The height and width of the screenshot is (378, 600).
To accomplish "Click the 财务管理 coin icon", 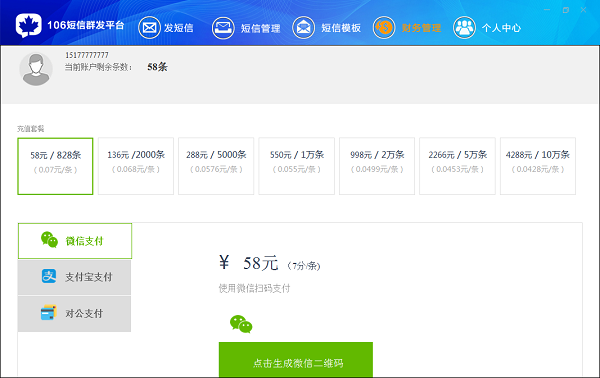I will tap(384, 28).
